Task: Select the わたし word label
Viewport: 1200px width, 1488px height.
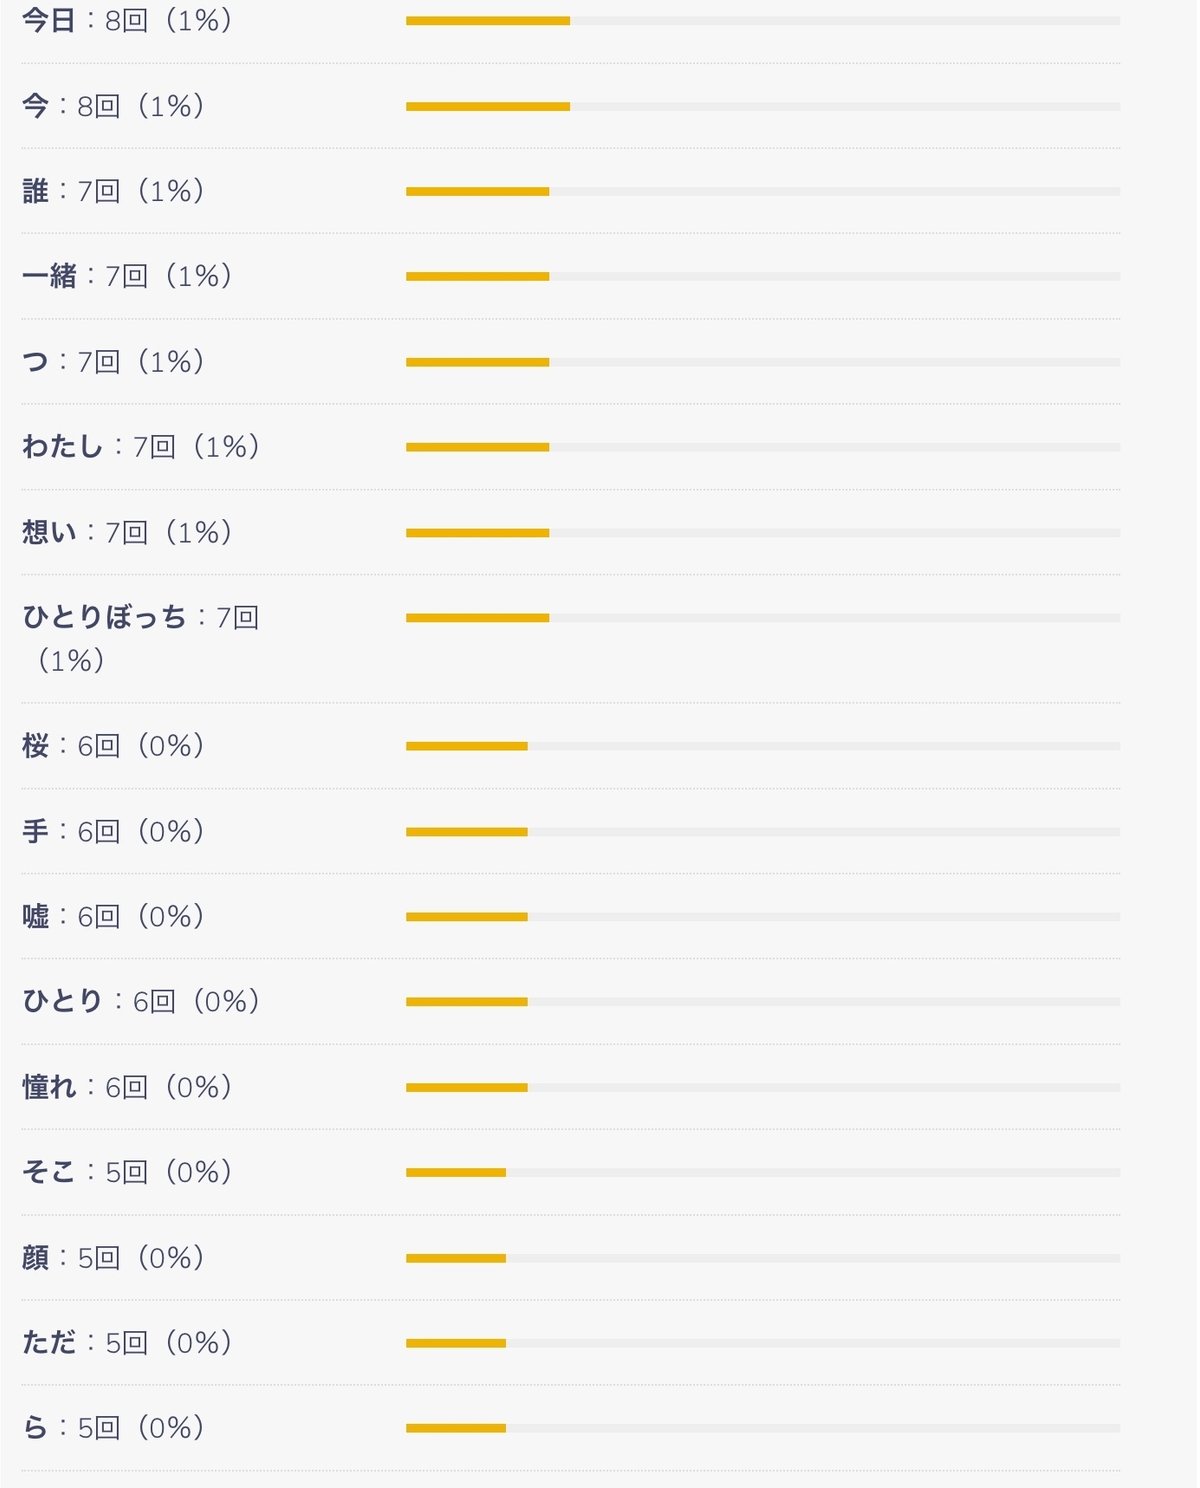Action: click(63, 447)
